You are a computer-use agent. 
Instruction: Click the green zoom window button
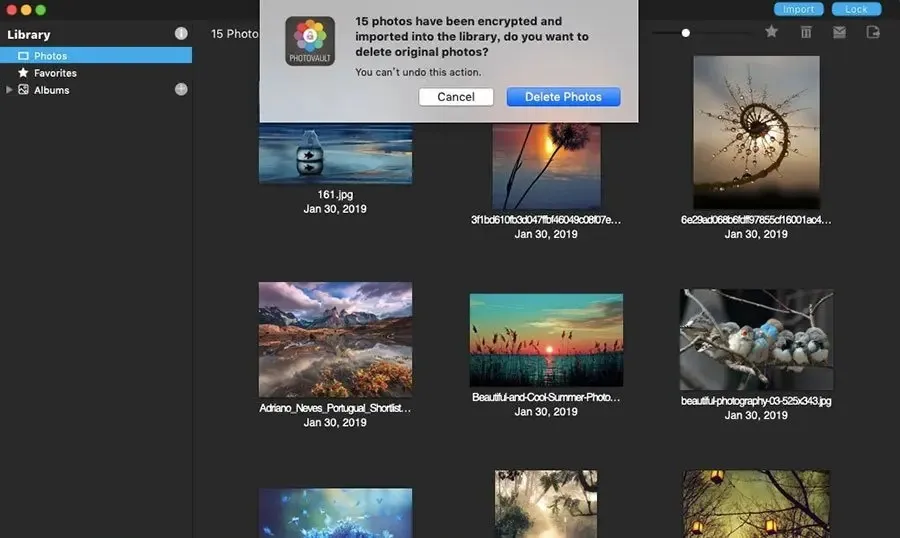tap(40, 10)
